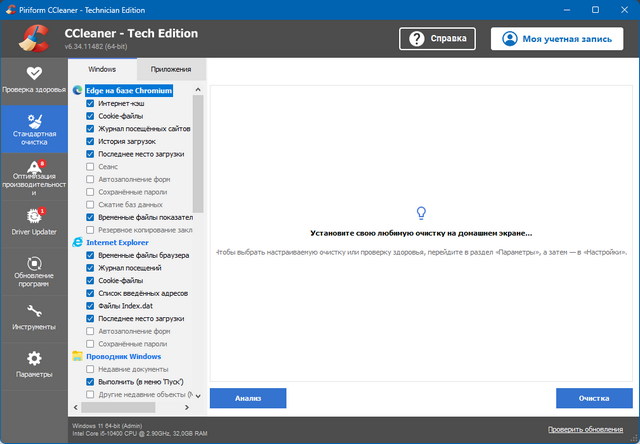Screen dimensions: 640x444
Task: Uncheck the Интернет-кэш checkbox under Edge
Action: point(91,103)
